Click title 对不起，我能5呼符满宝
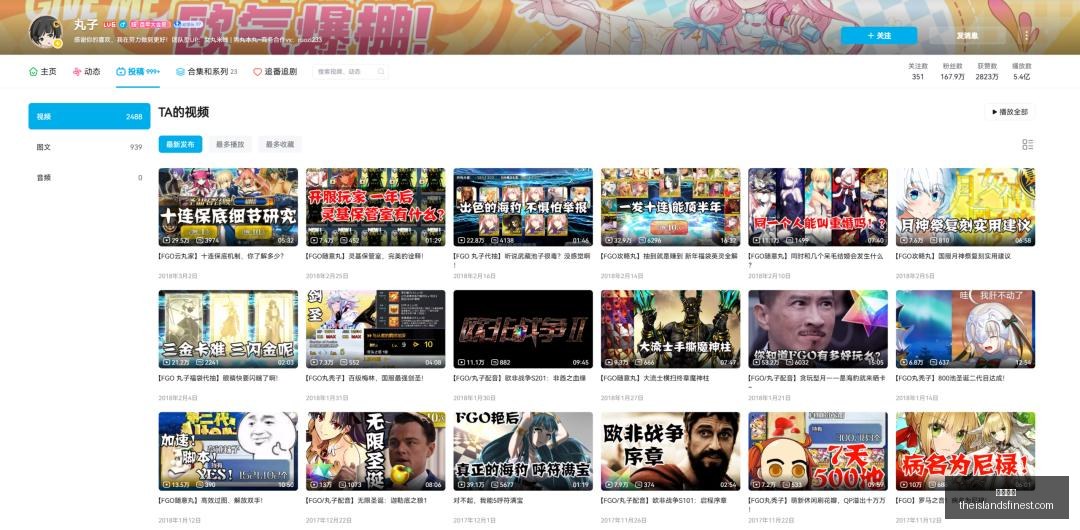Viewport: 1080px width, 530px height. (488, 500)
